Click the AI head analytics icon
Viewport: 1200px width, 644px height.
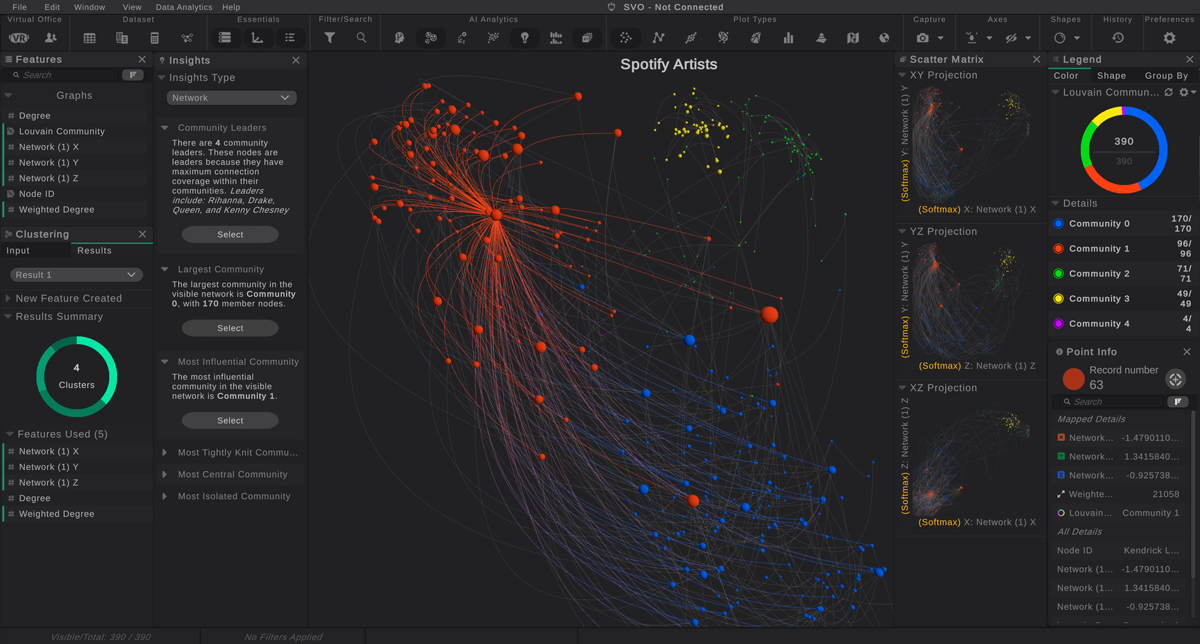(x=399, y=38)
